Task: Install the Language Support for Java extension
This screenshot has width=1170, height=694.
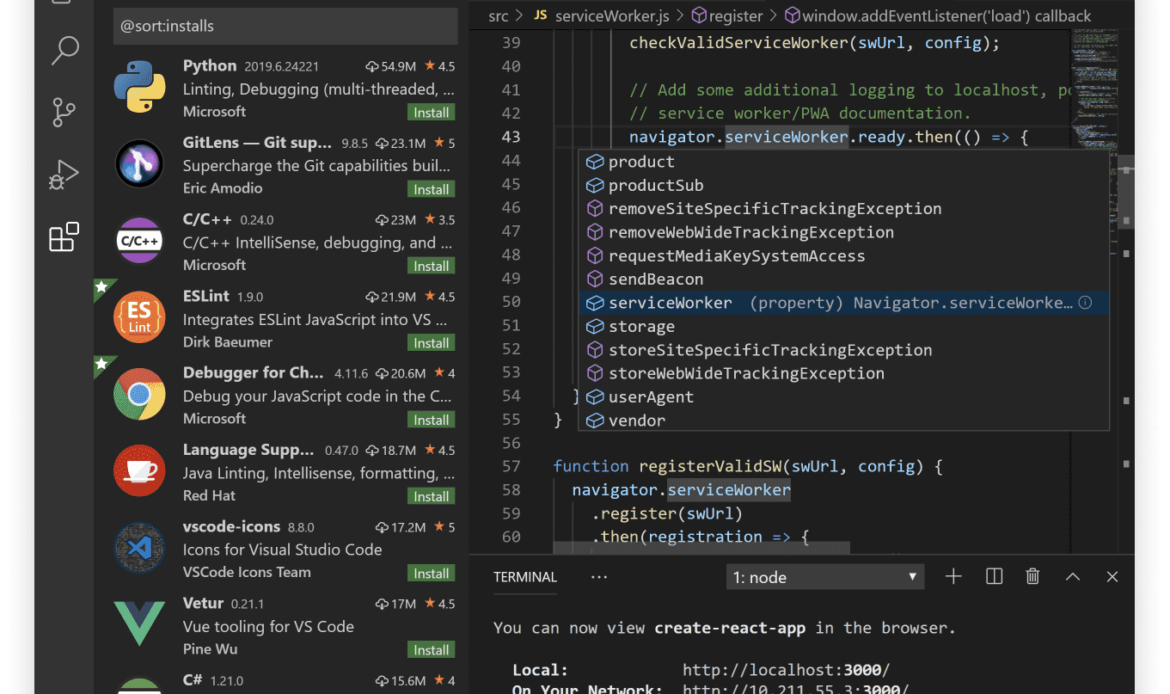Action: pos(431,497)
